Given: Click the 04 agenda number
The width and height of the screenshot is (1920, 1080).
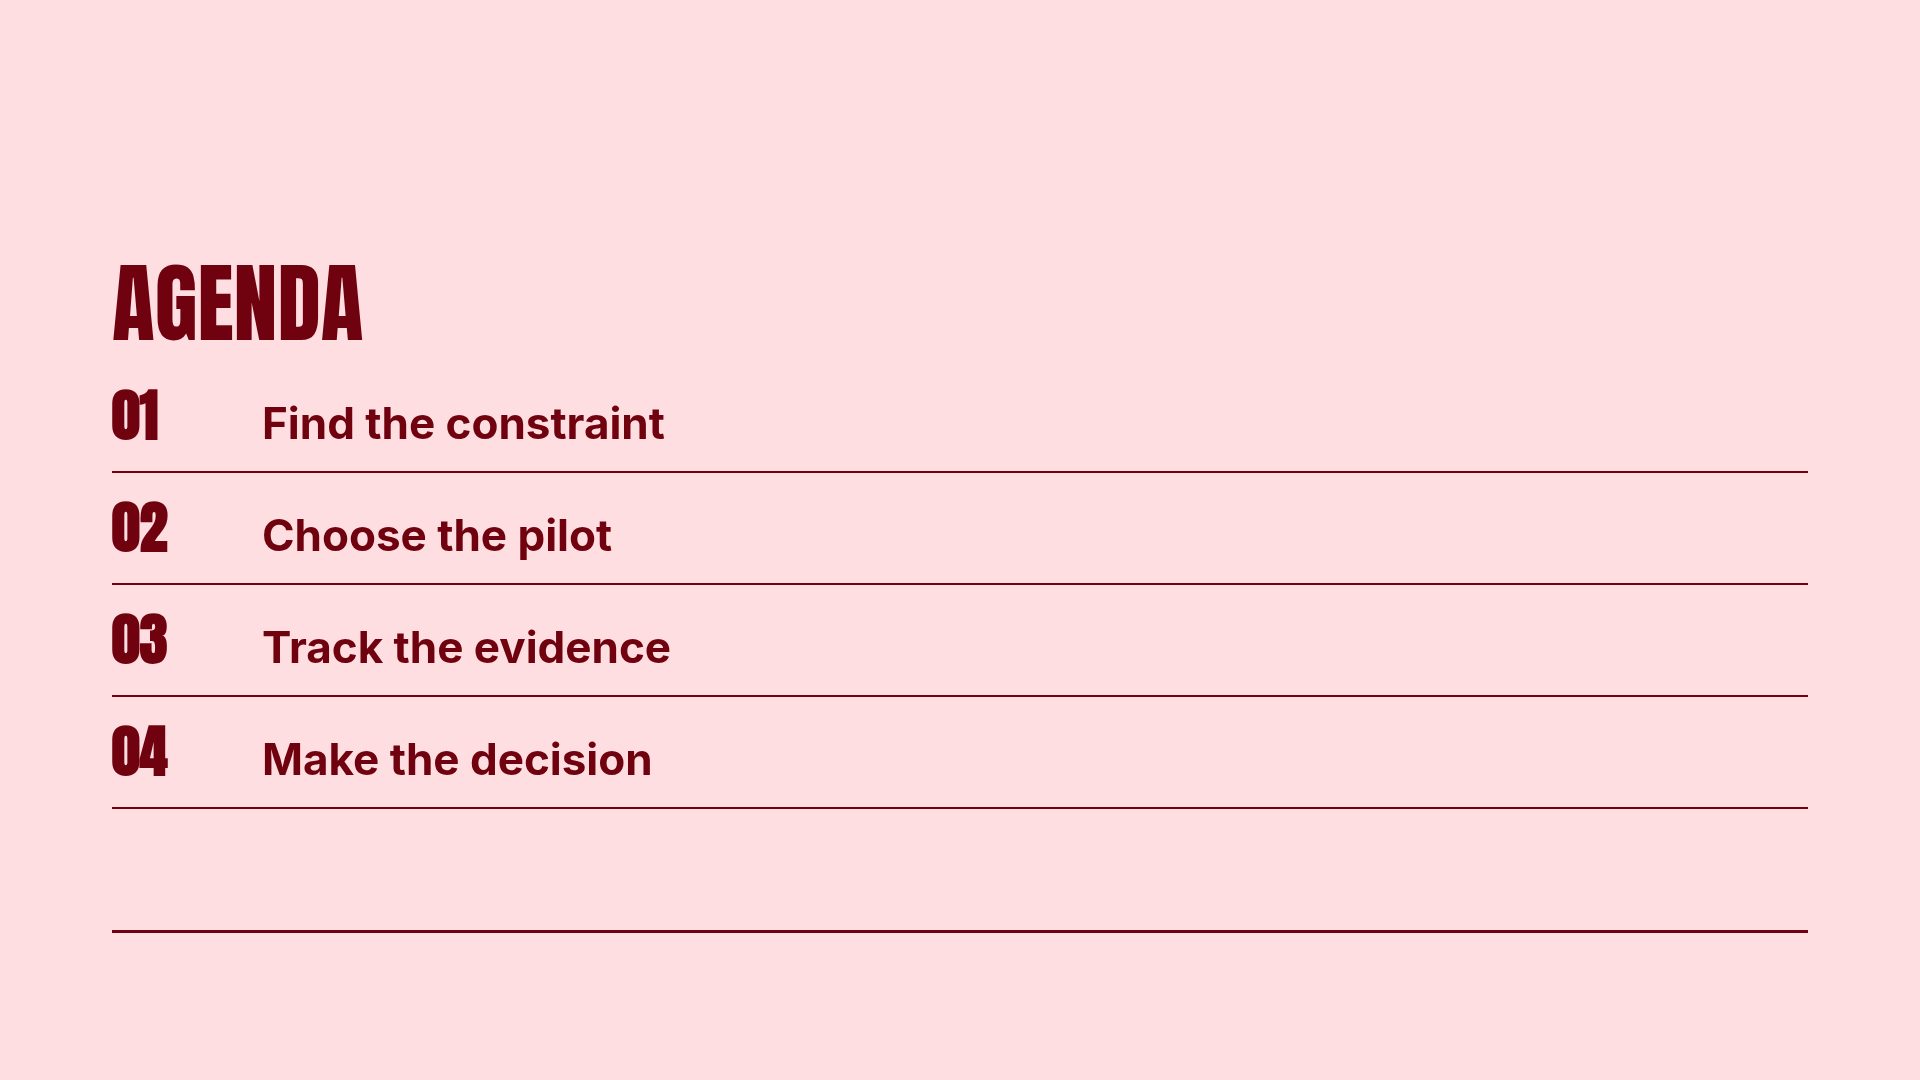Looking at the screenshot, I should (x=139, y=752).
